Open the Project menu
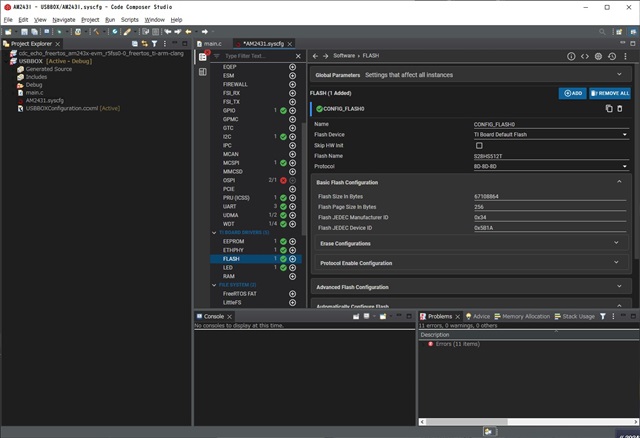The height and width of the screenshot is (438, 640). pyautogui.click(x=90, y=20)
